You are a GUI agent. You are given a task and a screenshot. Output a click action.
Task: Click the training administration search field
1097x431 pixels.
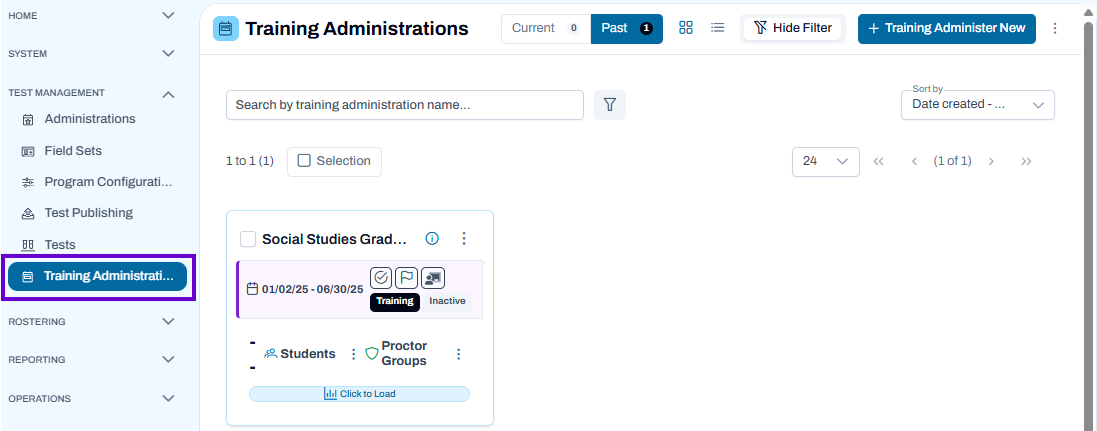pyautogui.click(x=404, y=105)
